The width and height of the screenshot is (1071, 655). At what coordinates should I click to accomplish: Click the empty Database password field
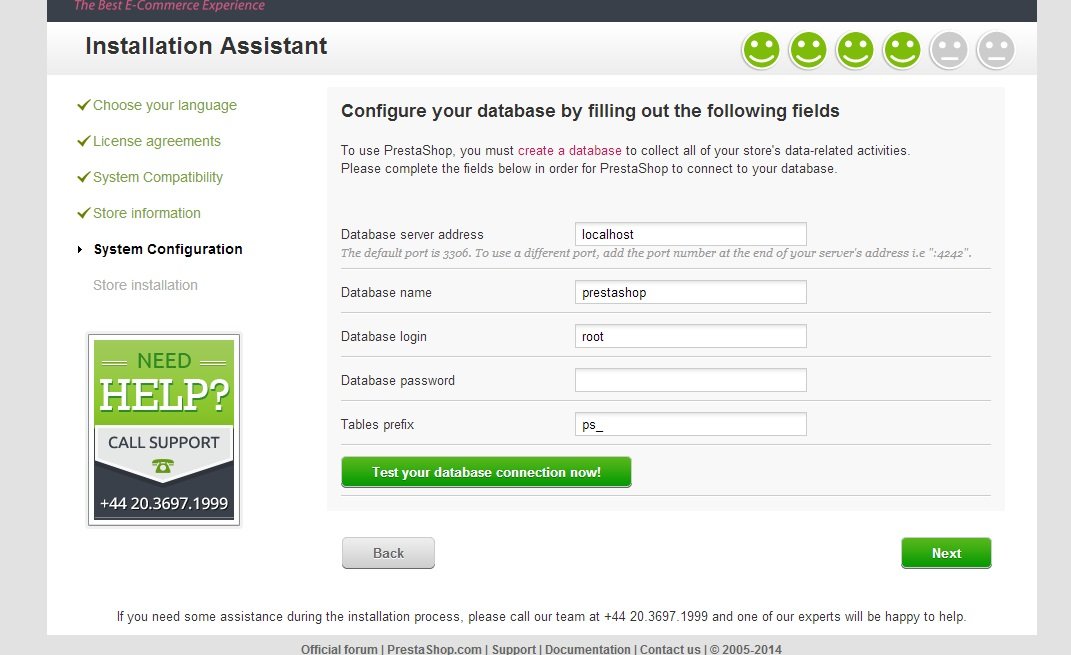tap(691, 380)
